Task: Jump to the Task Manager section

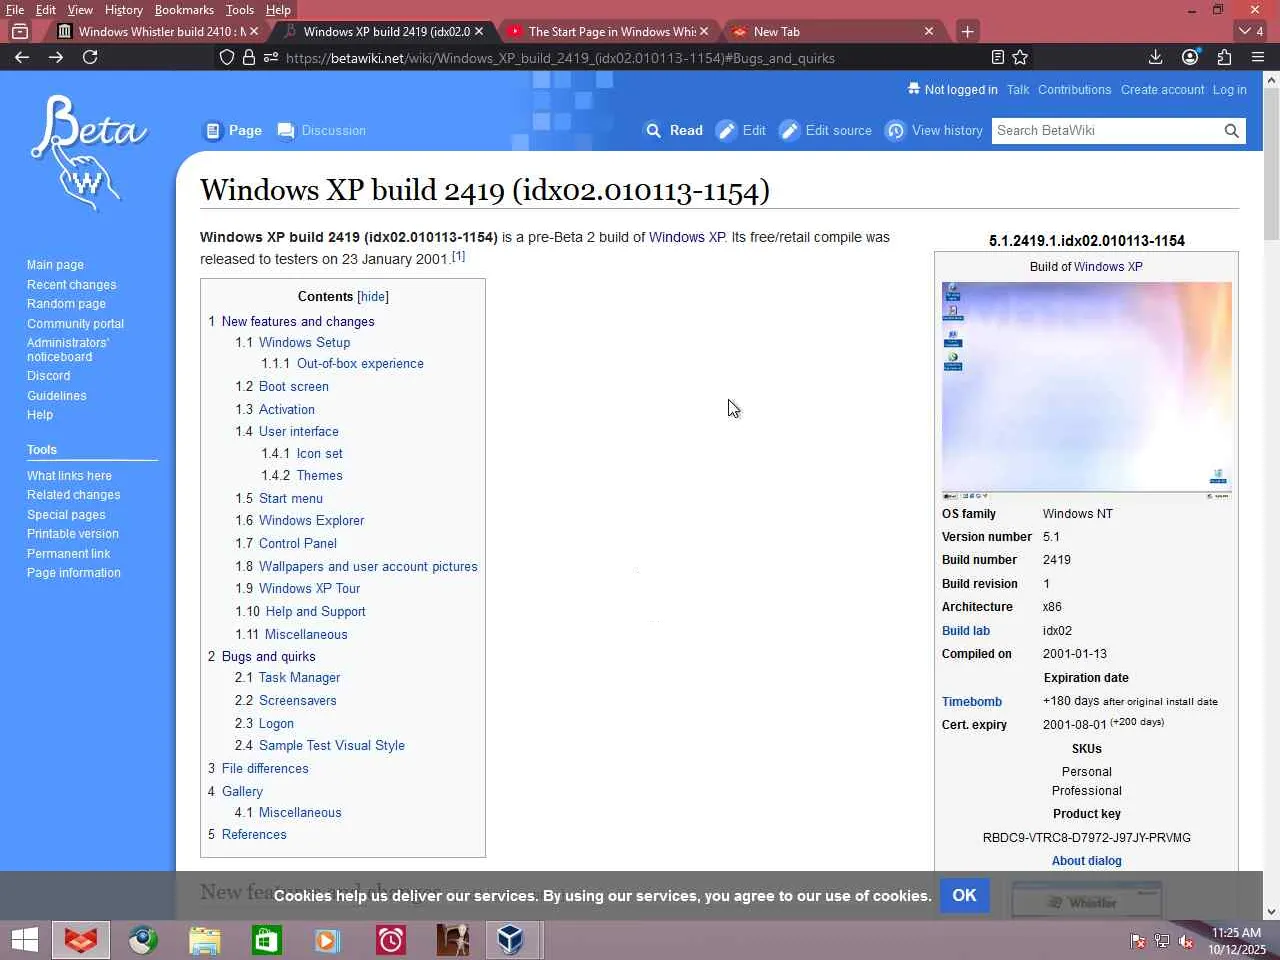Action: point(299,678)
